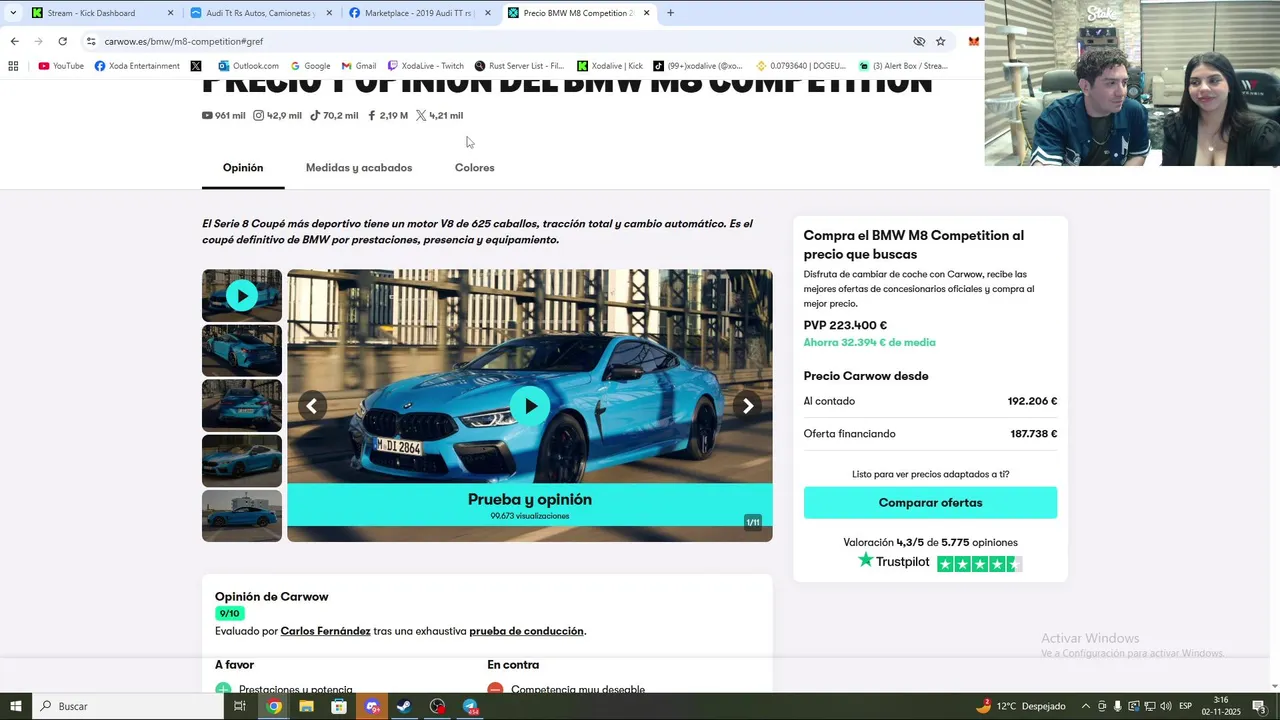Expand the tab search dropdown arrow
Viewport: 1280px width, 720px height.
pyautogui.click(x=13, y=13)
